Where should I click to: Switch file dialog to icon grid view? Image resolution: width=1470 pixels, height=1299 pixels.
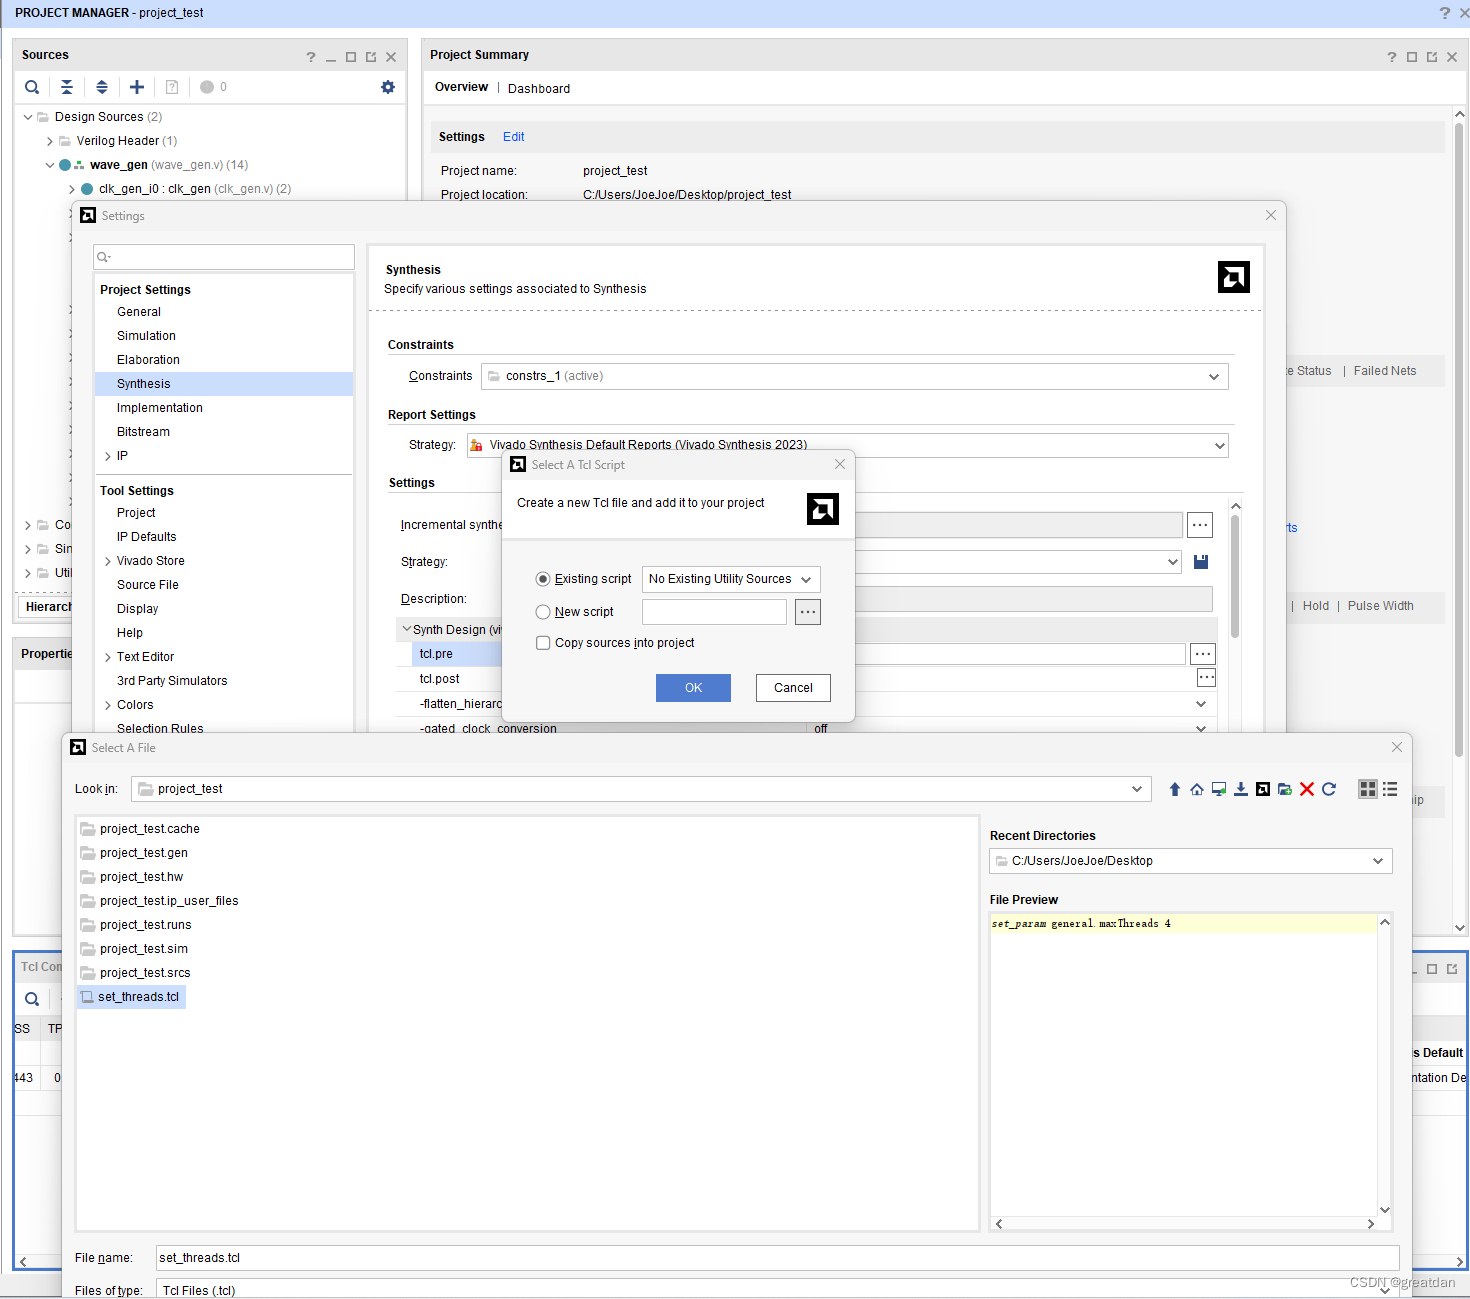coord(1368,789)
